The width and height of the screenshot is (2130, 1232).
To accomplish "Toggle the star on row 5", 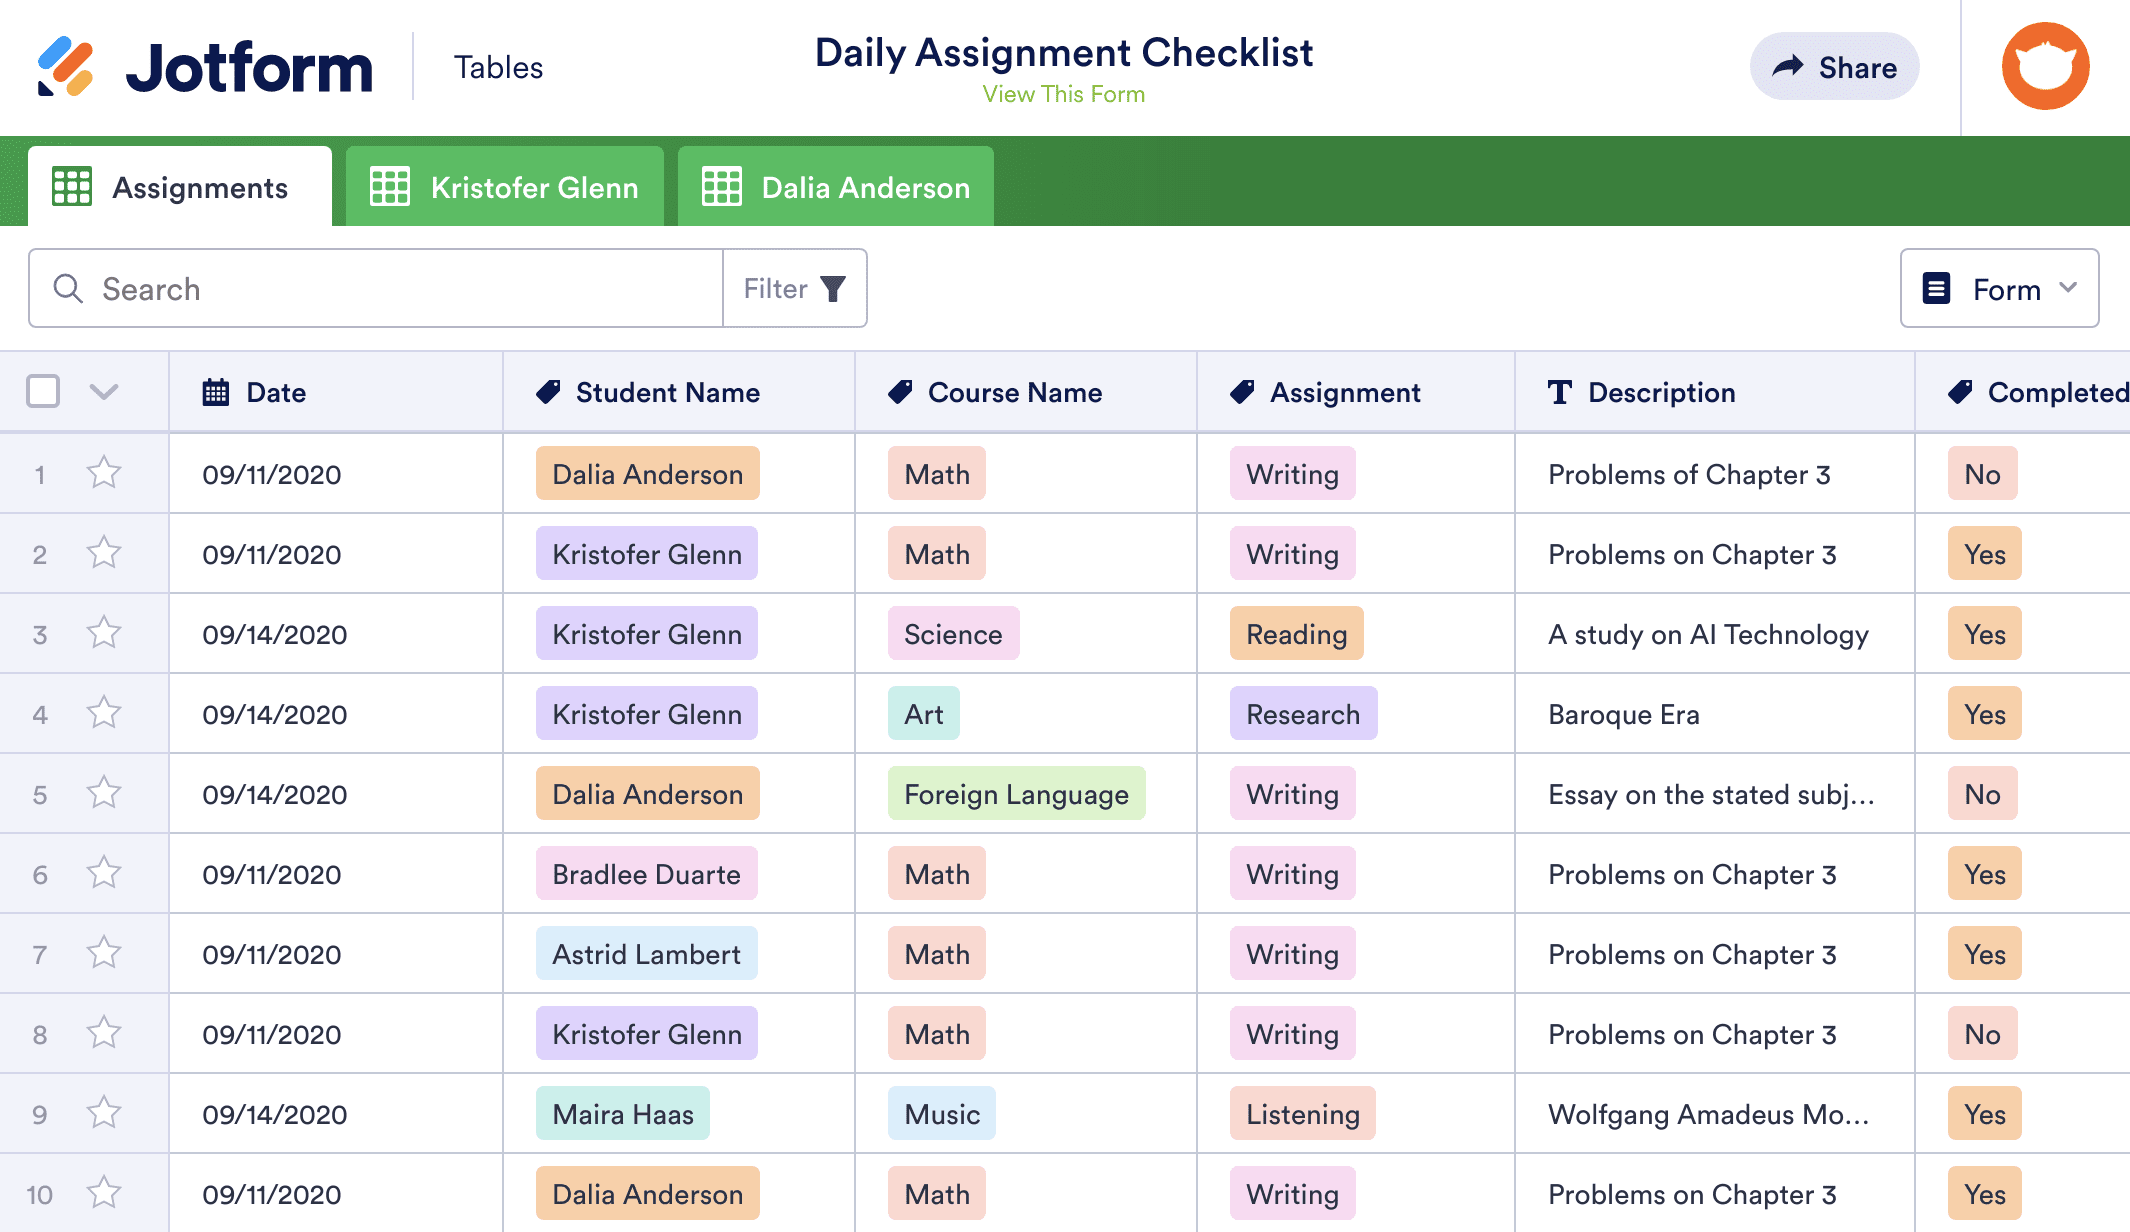I will (x=104, y=793).
